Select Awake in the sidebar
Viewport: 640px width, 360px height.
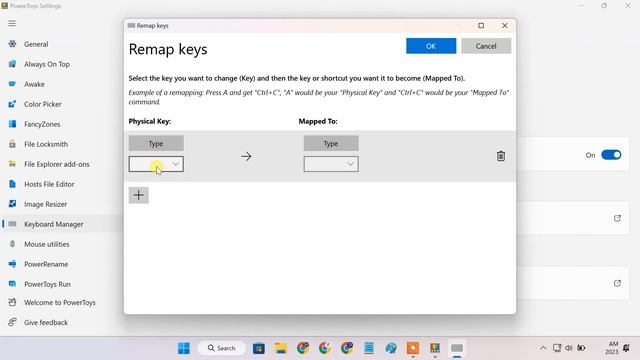34,84
